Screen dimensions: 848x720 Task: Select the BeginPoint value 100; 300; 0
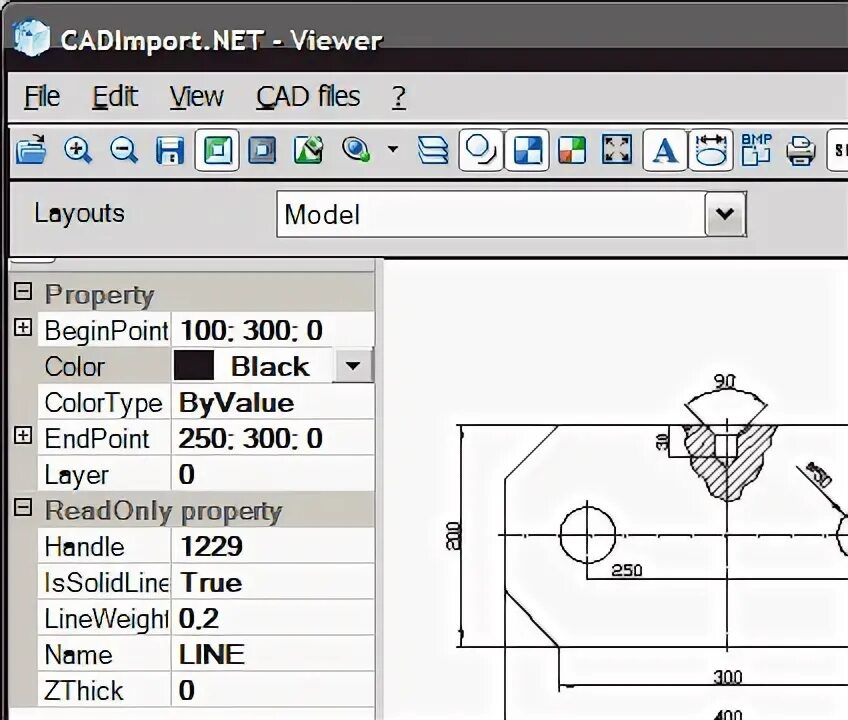[x=251, y=331]
